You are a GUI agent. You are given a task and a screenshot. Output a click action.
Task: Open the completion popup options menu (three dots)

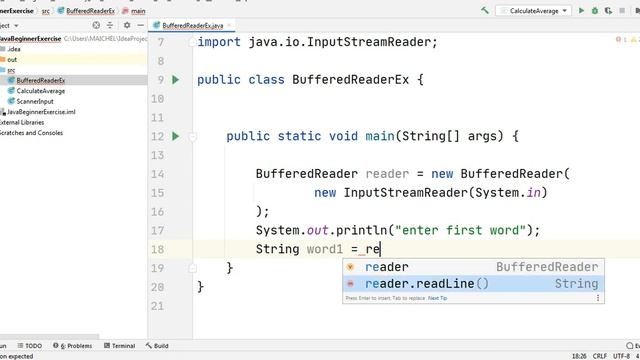pyautogui.click(x=598, y=298)
